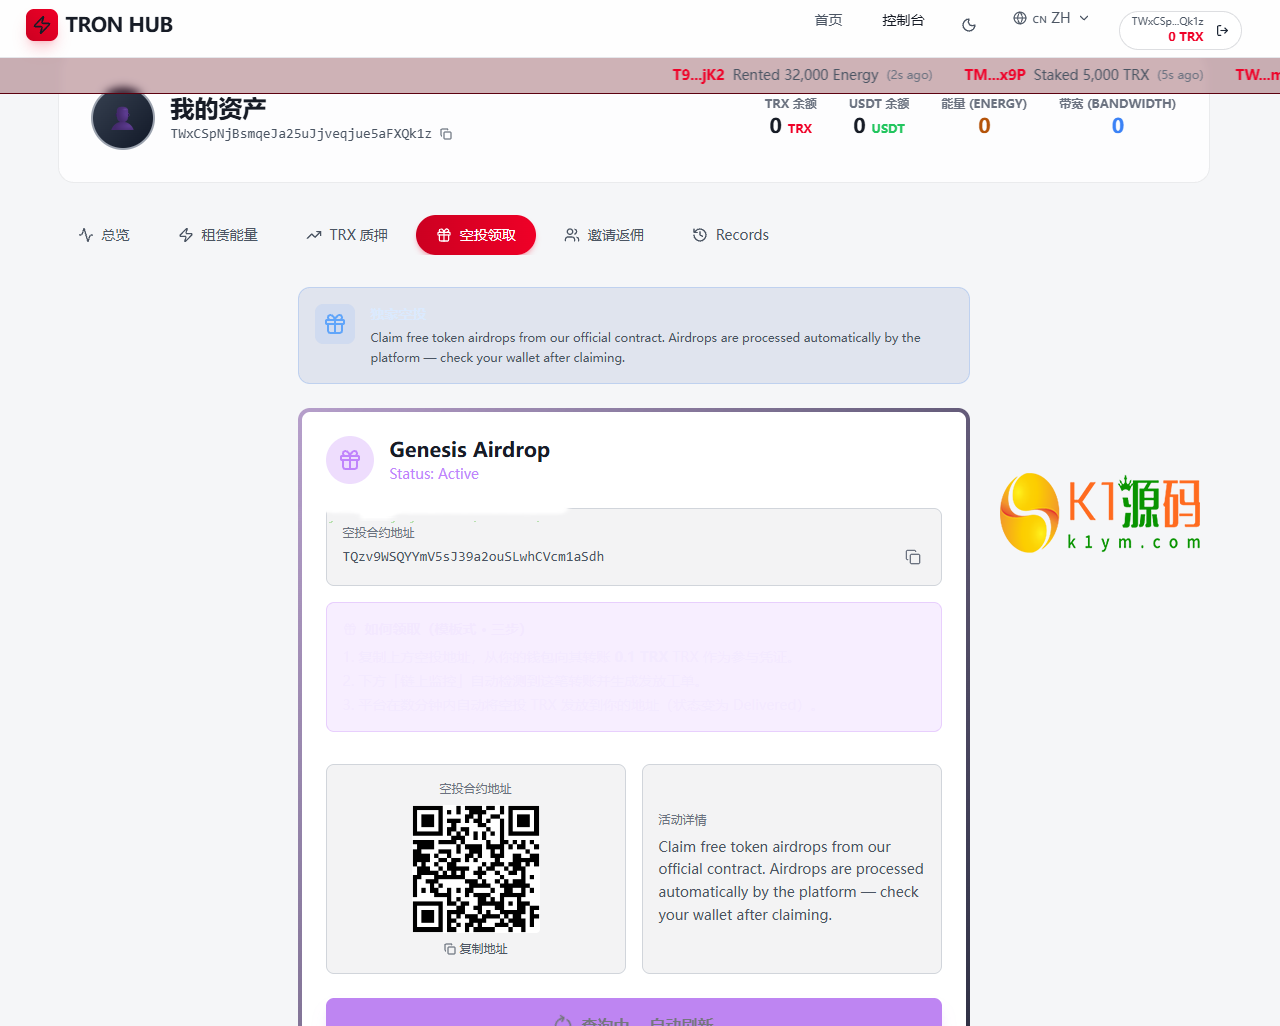Switch to the 邀请返佣 tab

(604, 235)
